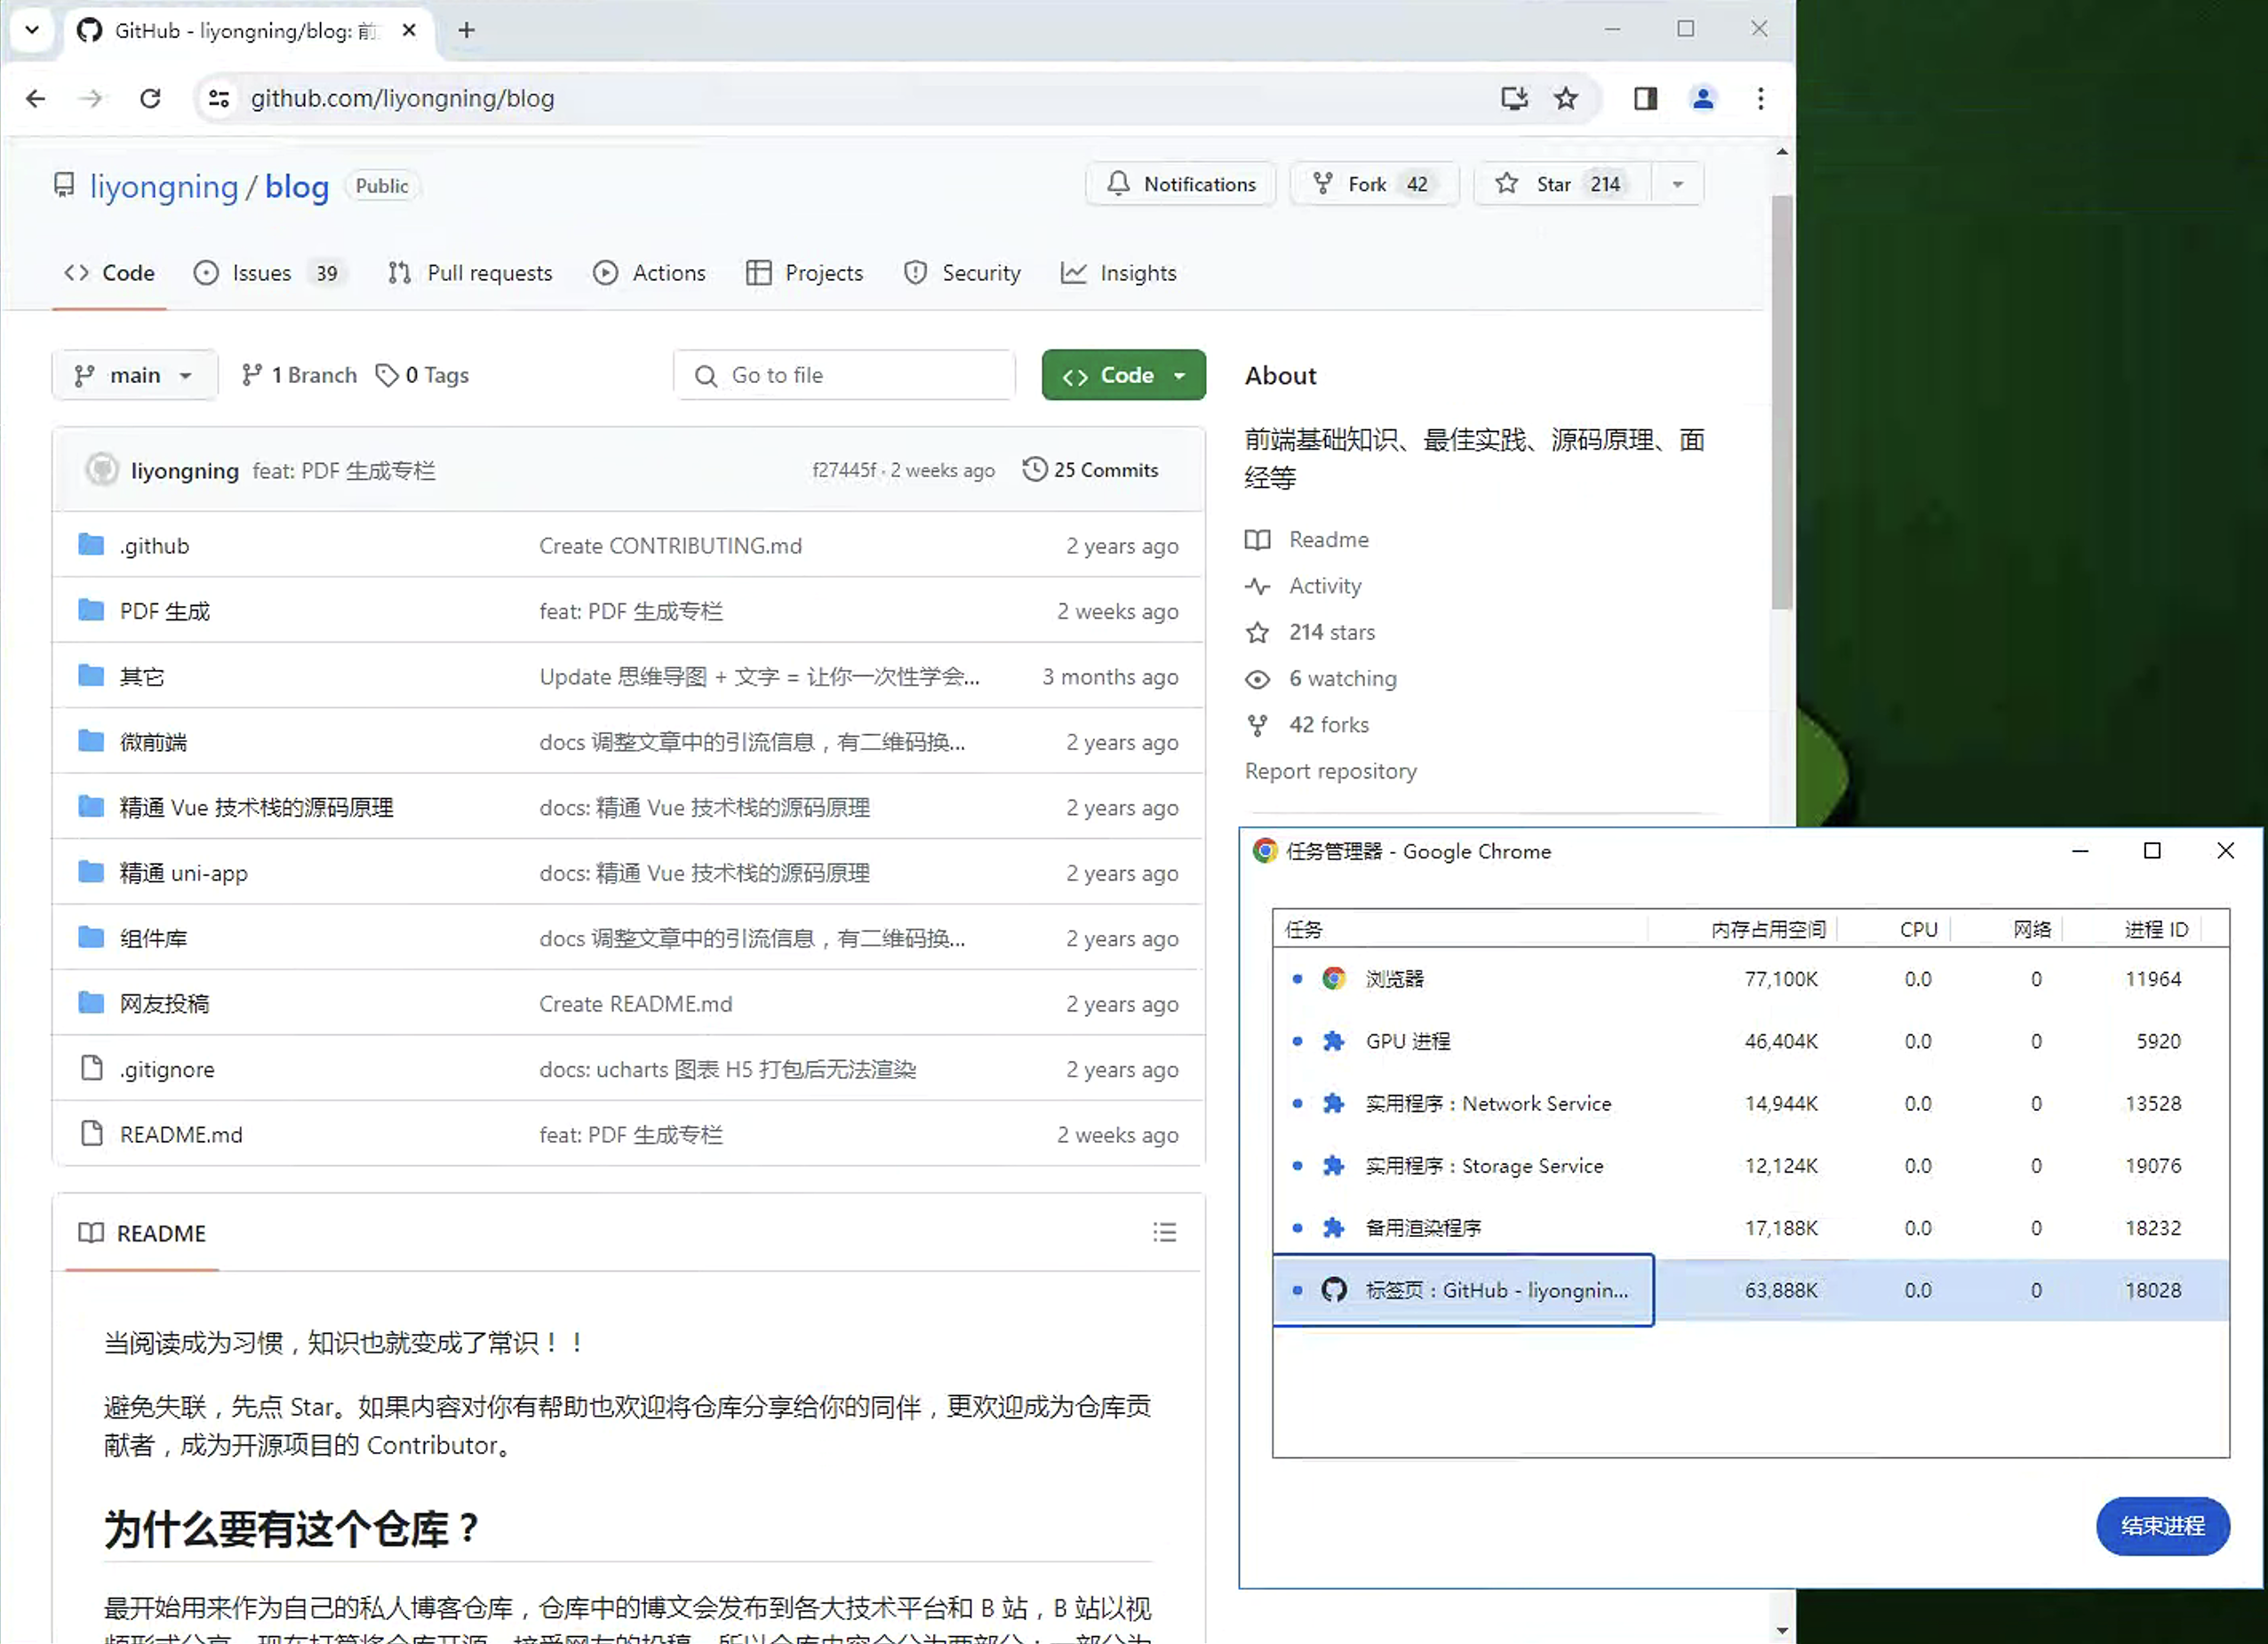The image size is (2268, 1644).
Task: Click the page vertical scrollbar thumb
Action: pyautogui.click(x=1781, y=400)
